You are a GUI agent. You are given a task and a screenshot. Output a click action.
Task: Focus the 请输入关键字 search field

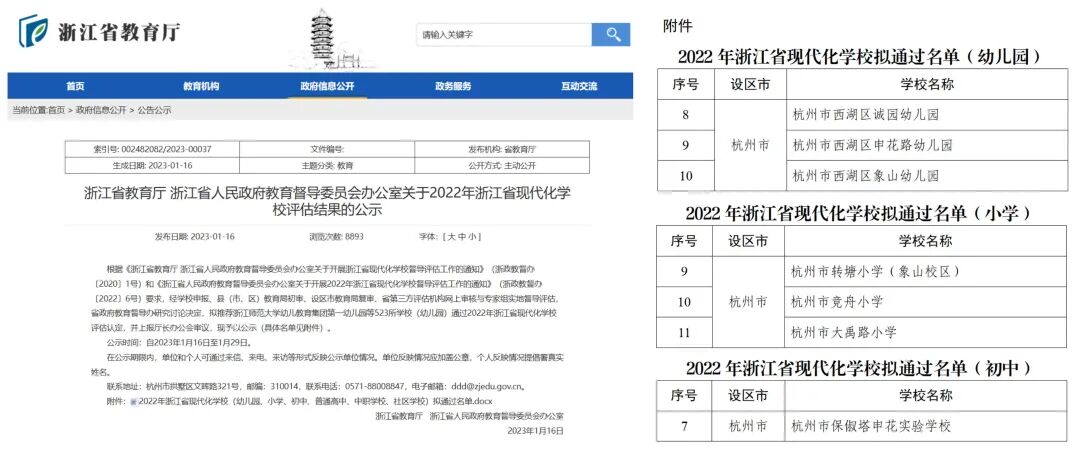click(503, 34)
